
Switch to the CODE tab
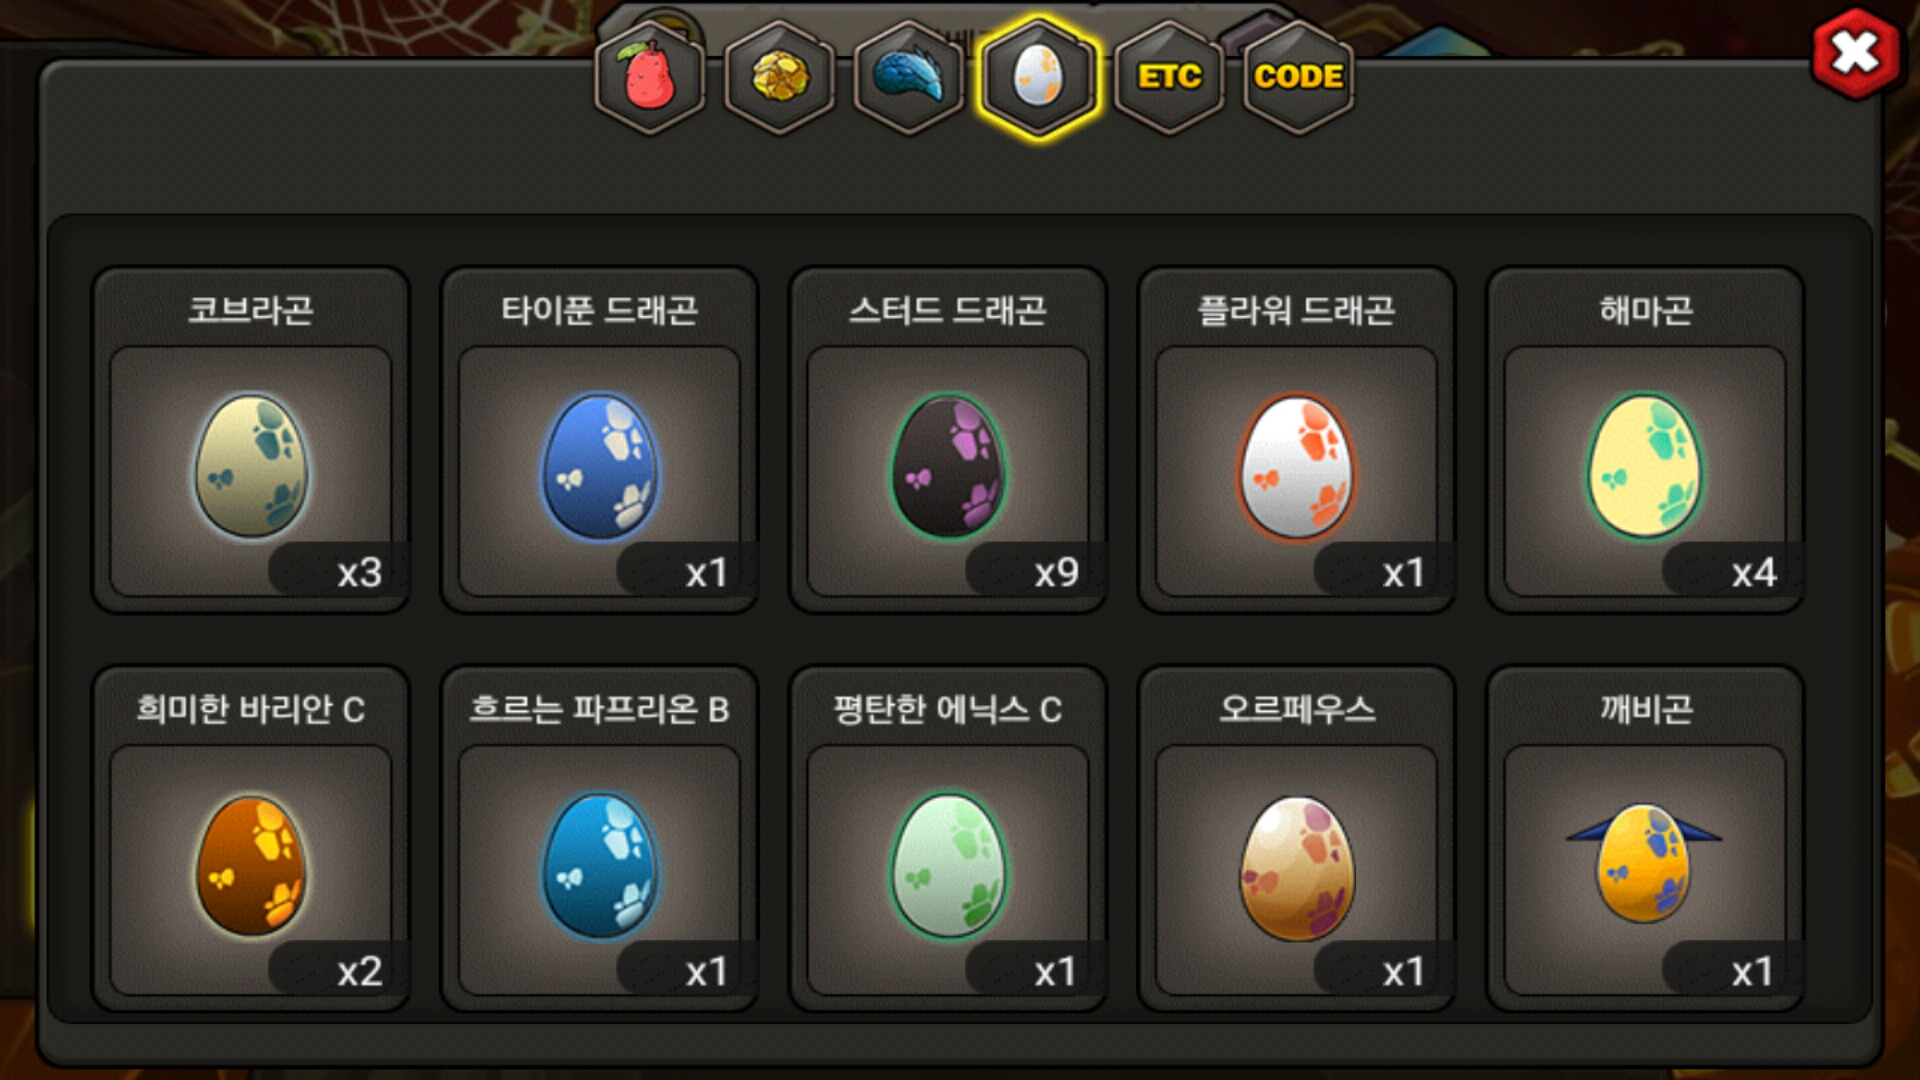(1298, 77)
